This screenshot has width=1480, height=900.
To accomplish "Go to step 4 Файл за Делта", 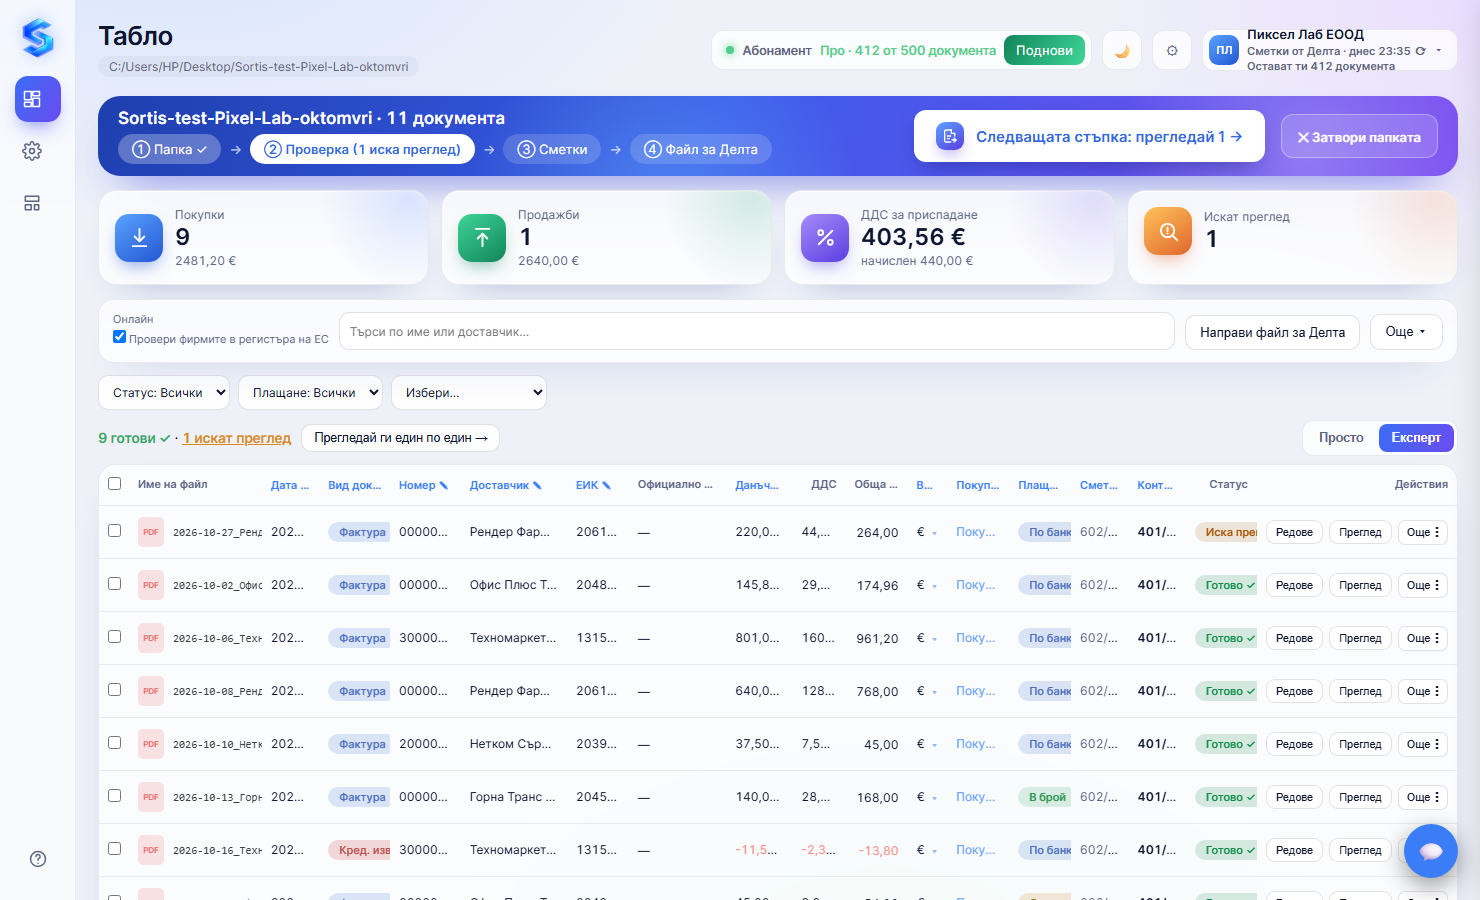I will pos(700,149).
